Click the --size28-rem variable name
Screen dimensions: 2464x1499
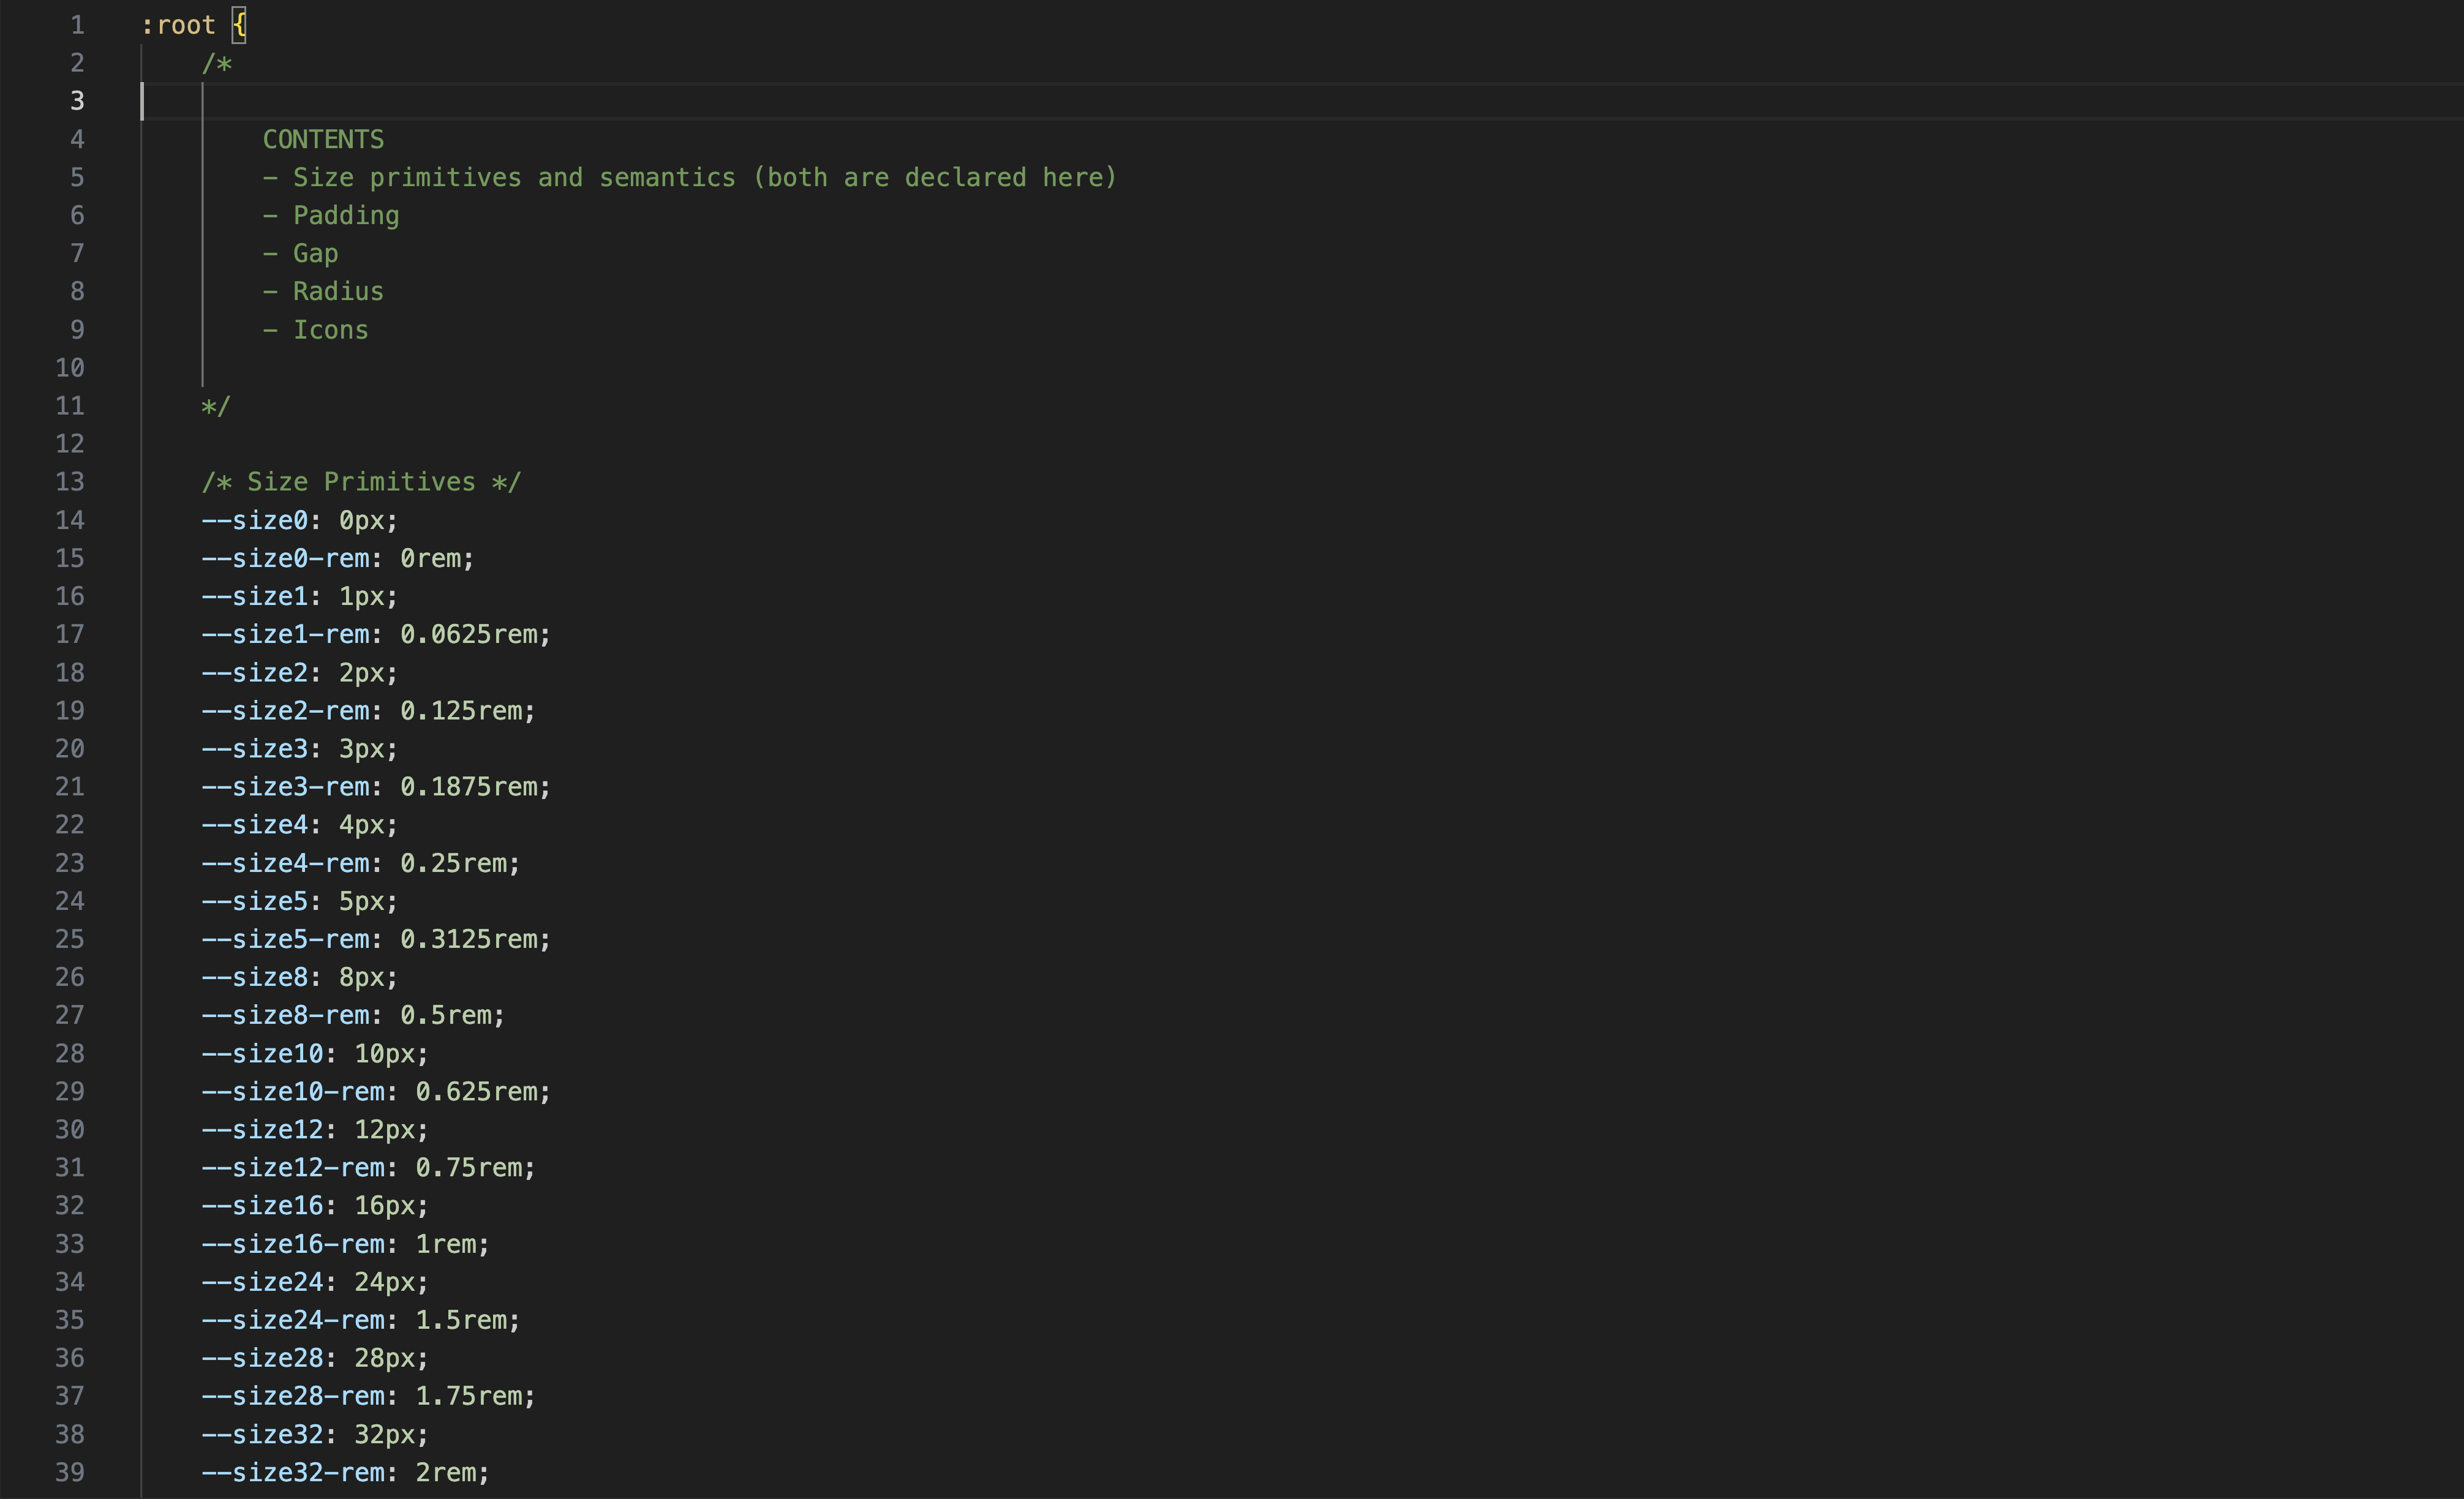pyautogui.click(x=293, y=1396)
